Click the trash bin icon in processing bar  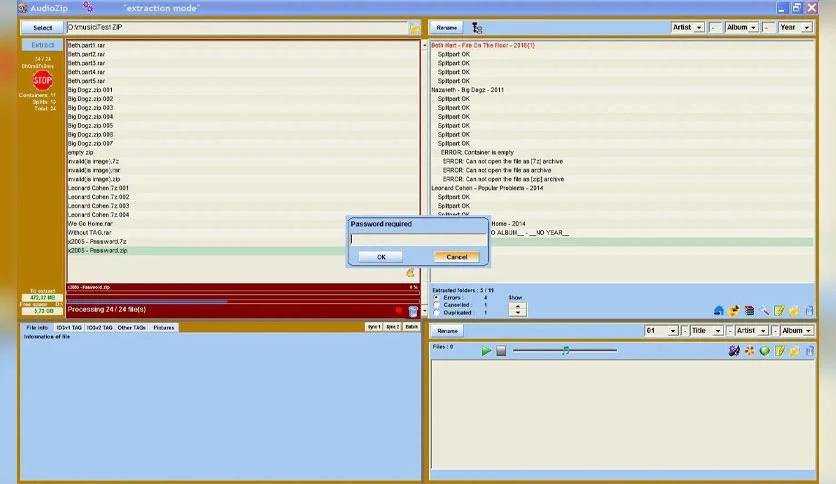click(413, 310)
